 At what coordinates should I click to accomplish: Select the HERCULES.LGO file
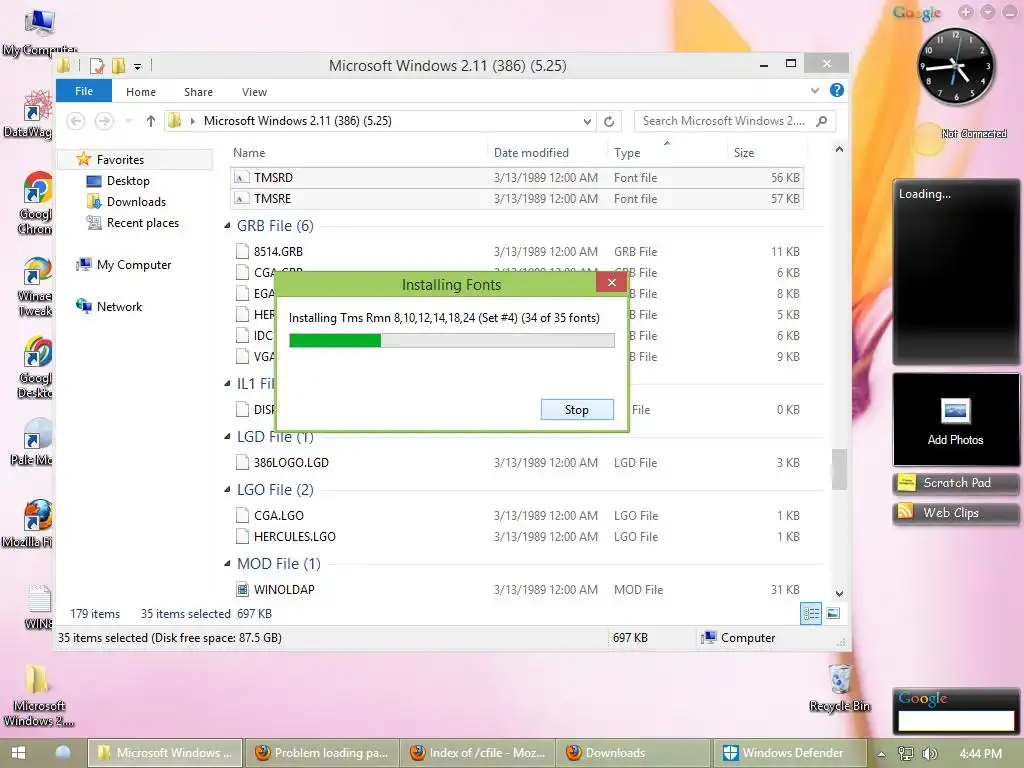[517, 536]
